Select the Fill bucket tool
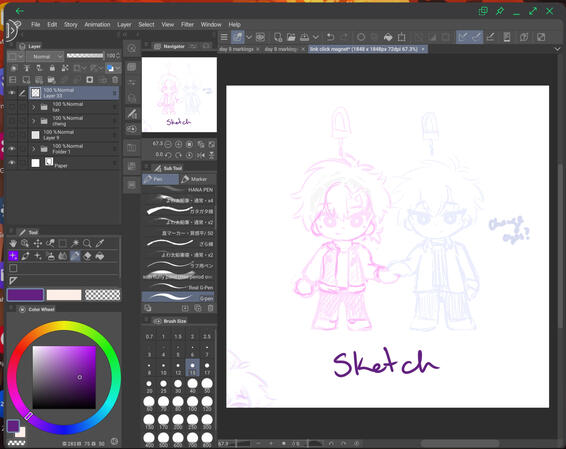 (x=87, y=256)
